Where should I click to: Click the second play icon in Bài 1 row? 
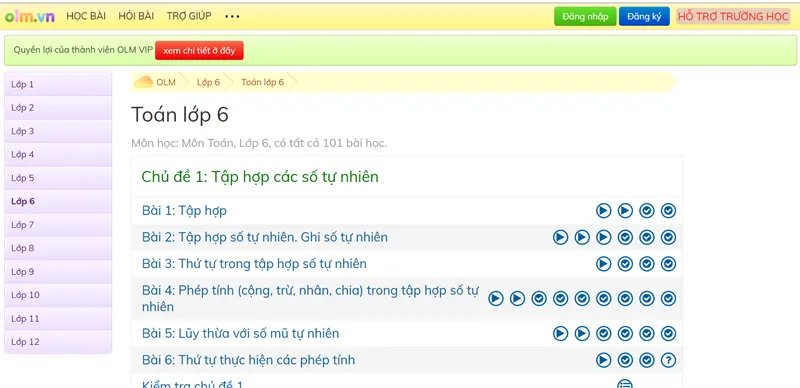[625, 210]
